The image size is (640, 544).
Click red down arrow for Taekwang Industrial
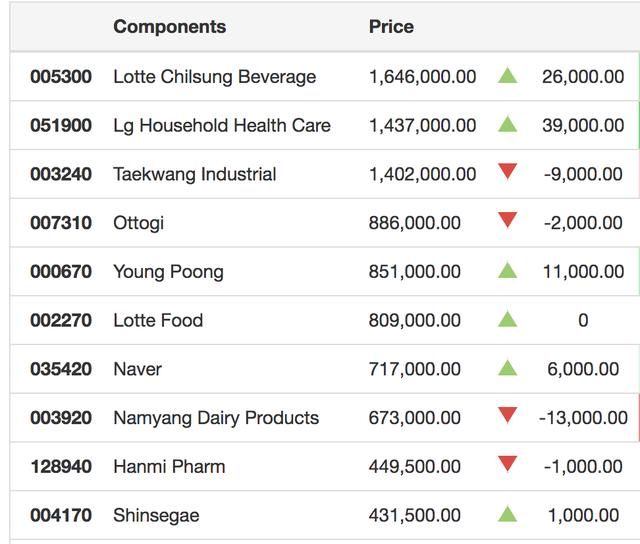(x=508, y=173)
